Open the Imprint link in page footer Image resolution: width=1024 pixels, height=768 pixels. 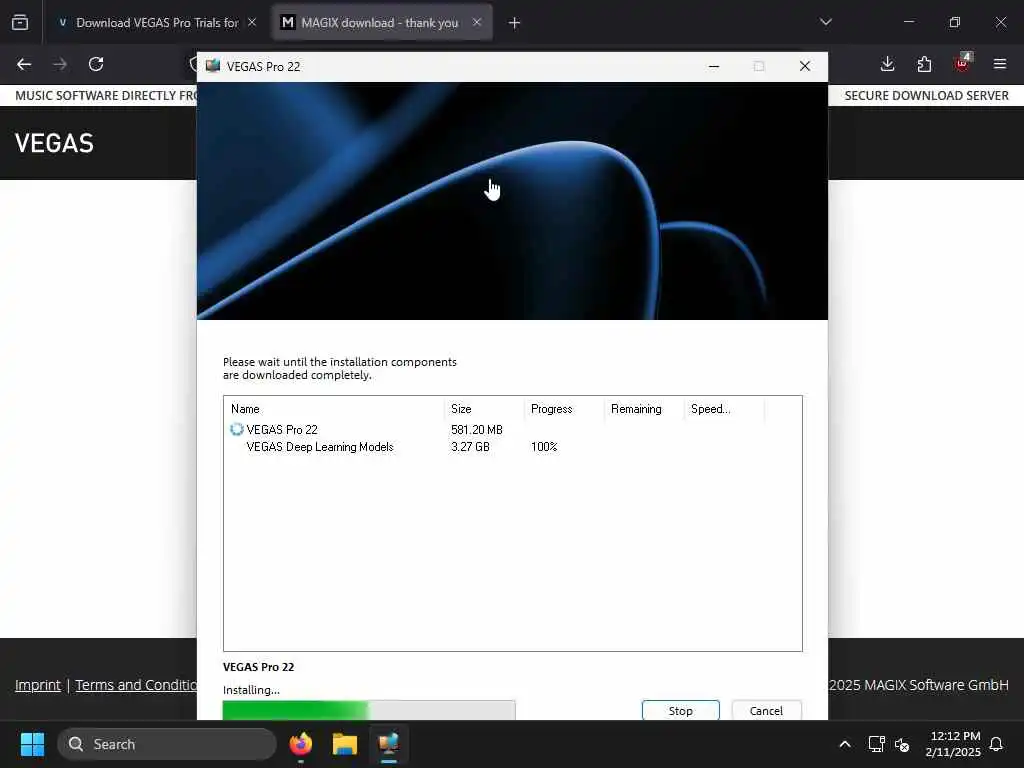tap(38, 685)
